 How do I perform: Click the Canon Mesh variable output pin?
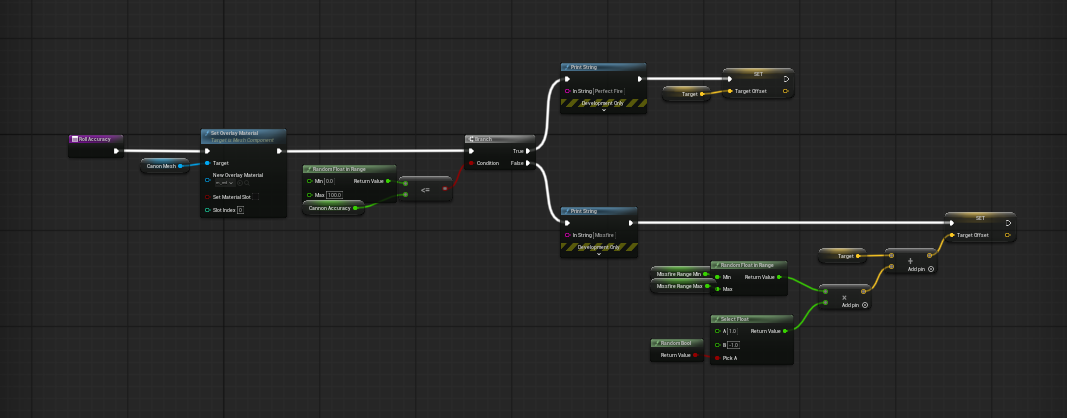(180, 166)
